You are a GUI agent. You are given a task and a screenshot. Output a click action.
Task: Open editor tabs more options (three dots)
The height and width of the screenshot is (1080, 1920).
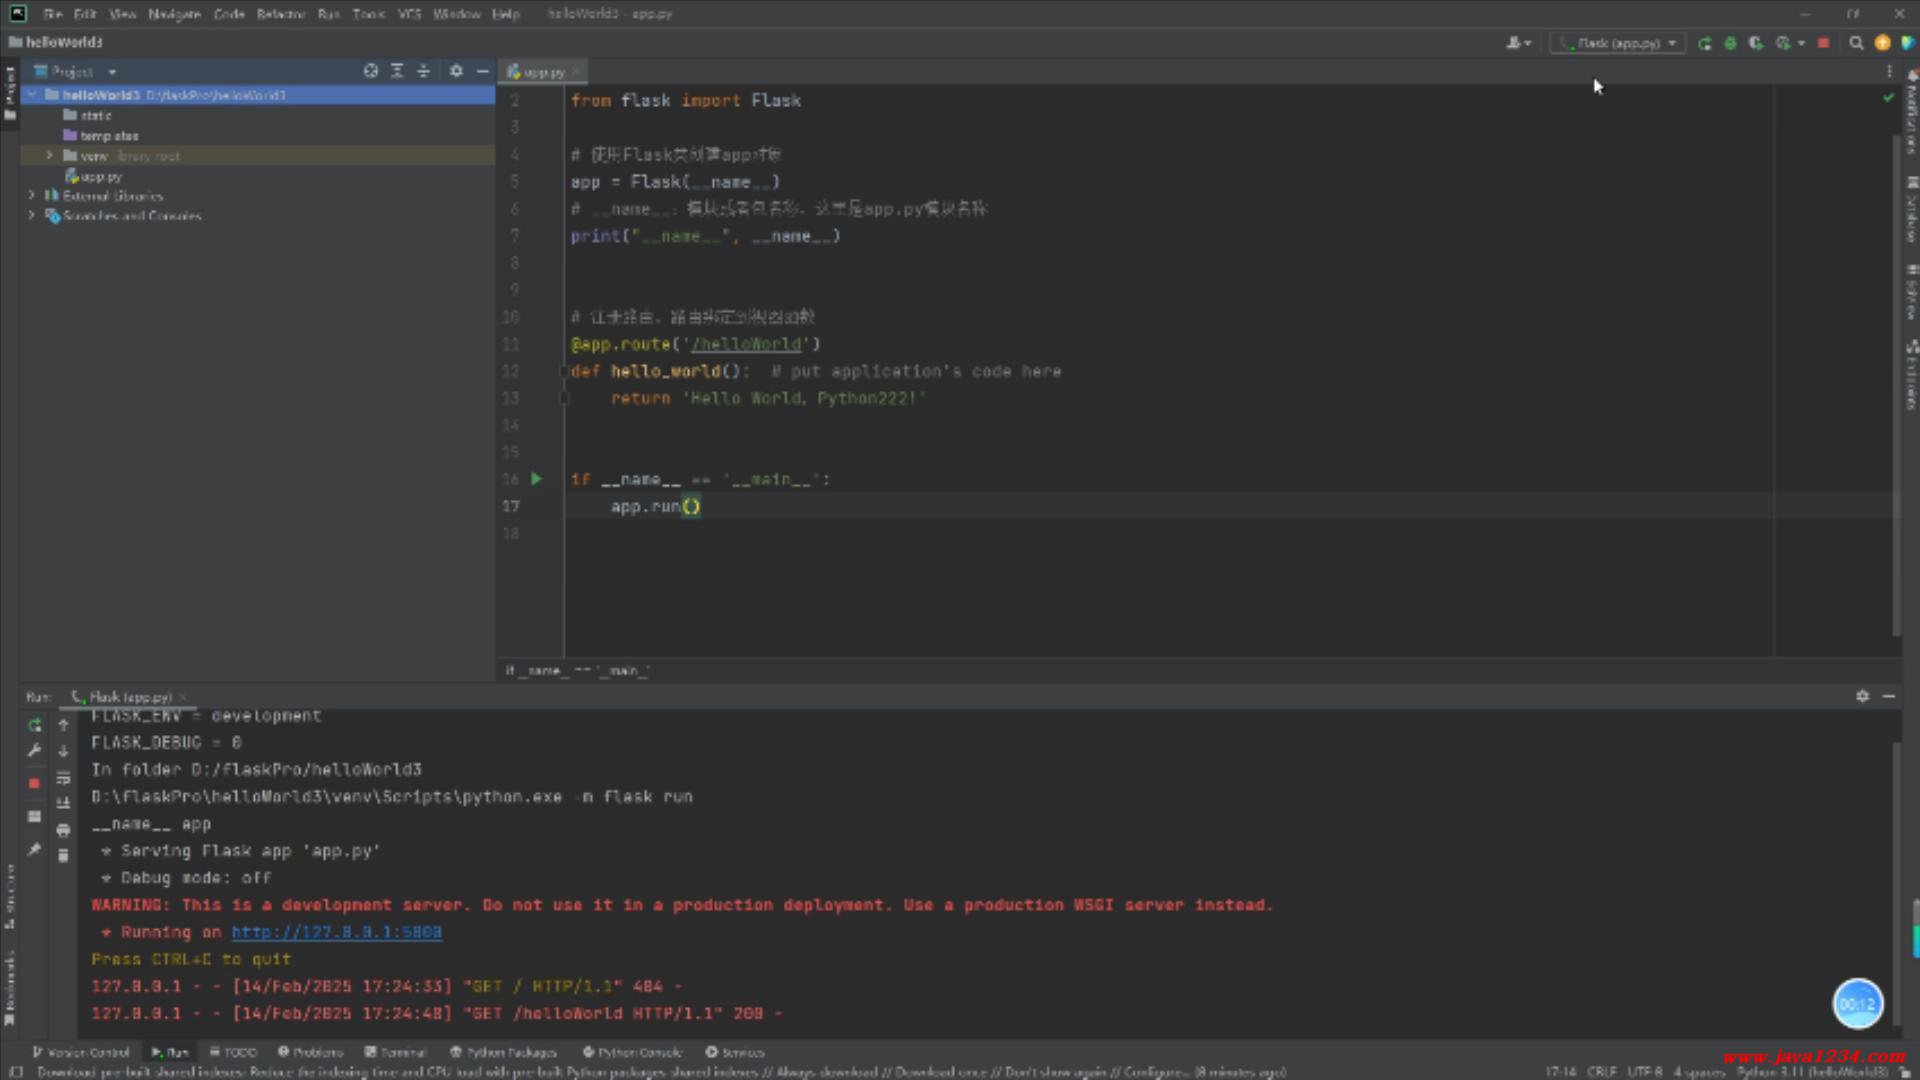click(x=1889, y=71)
